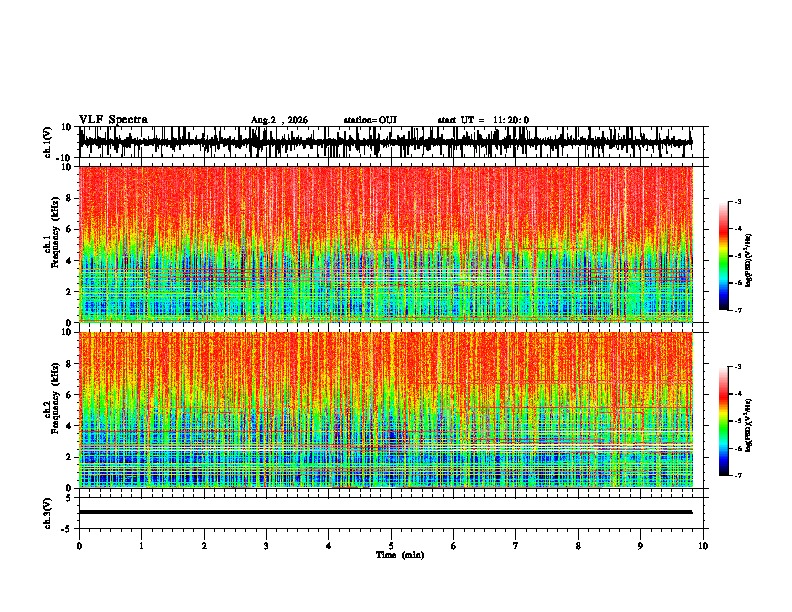
Task: Click the ch.1 color bar log(PSD) label
Action: [748, 261]
